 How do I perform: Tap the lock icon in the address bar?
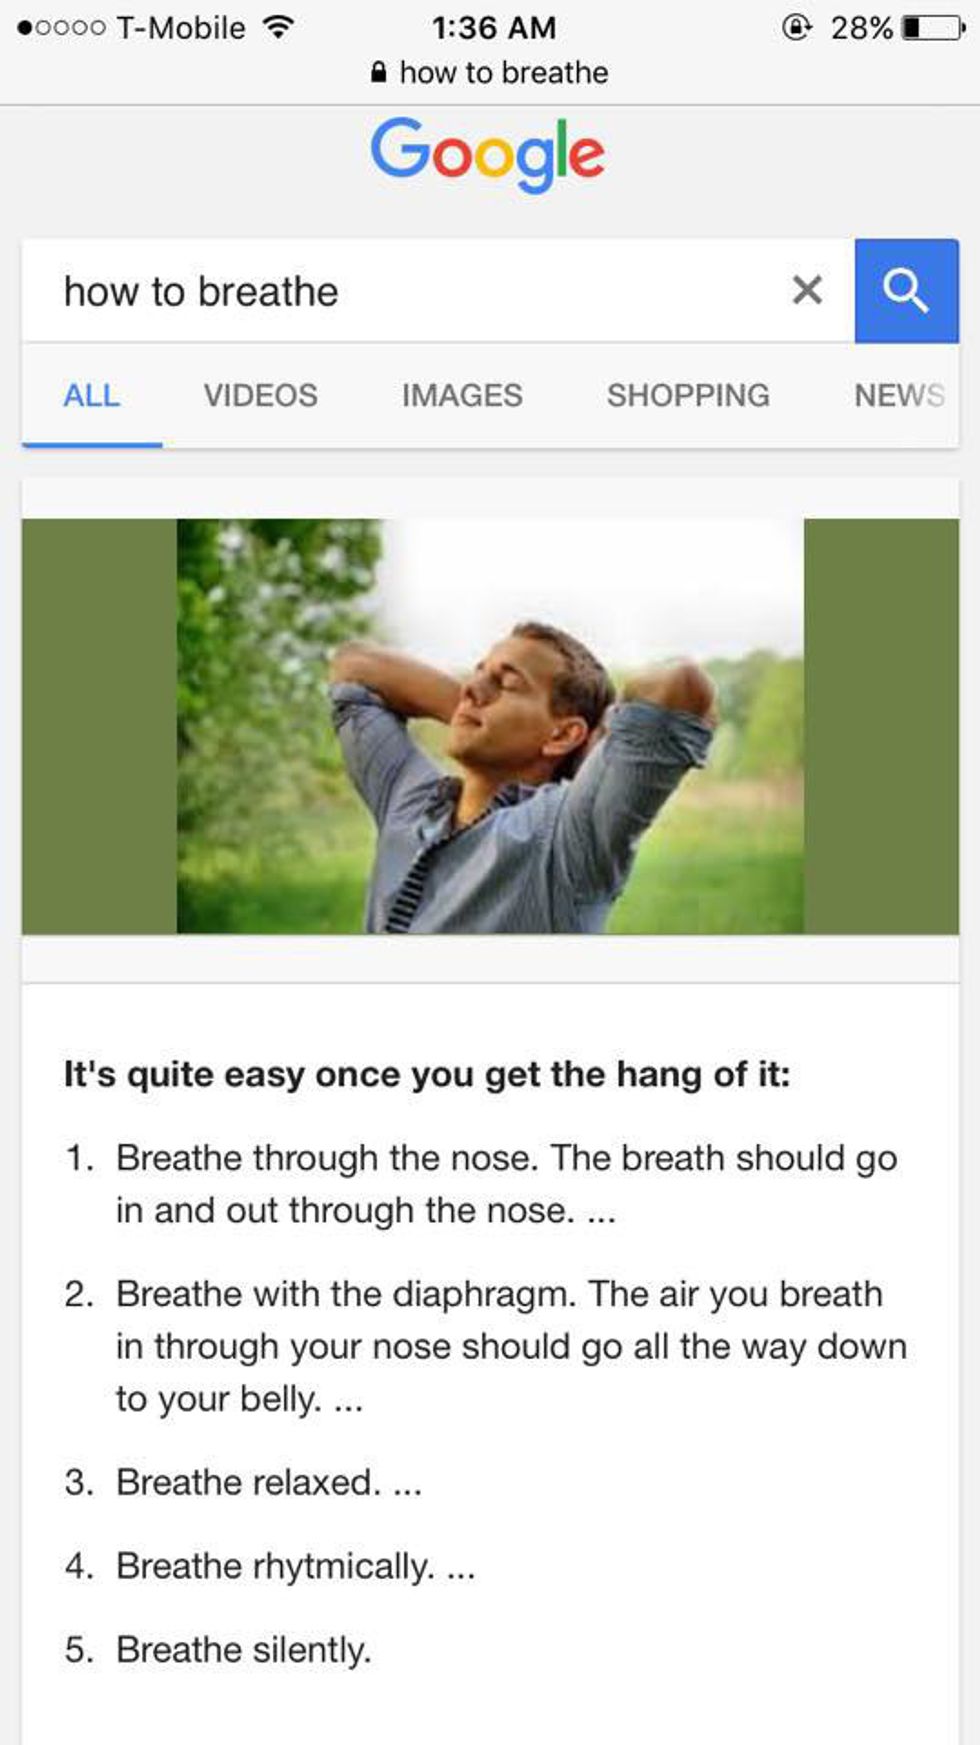[378, 72]
